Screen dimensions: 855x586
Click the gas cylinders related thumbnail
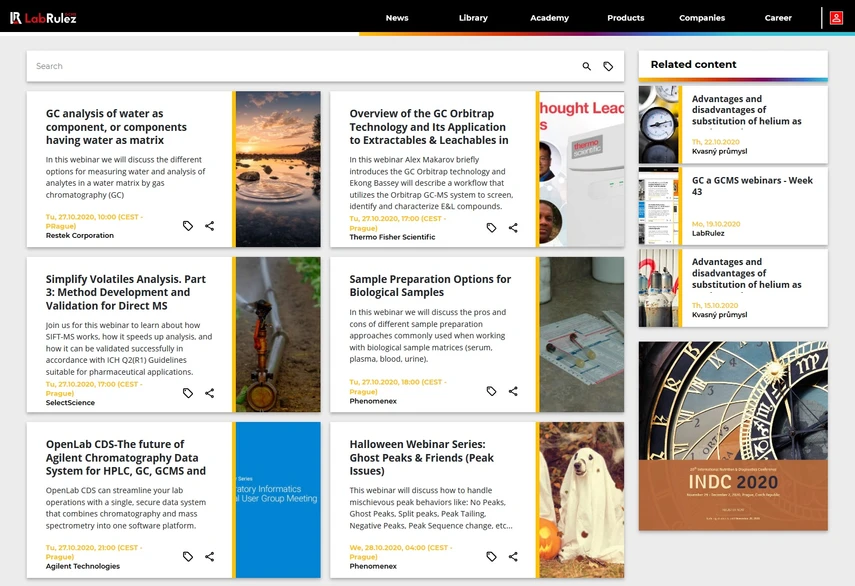(x=659, y=288)
